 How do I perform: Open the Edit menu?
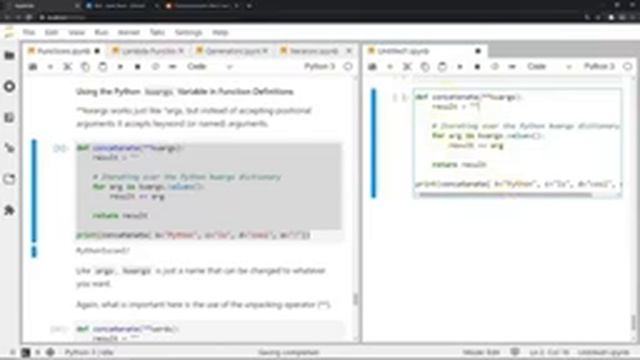(x=51, y=32)
